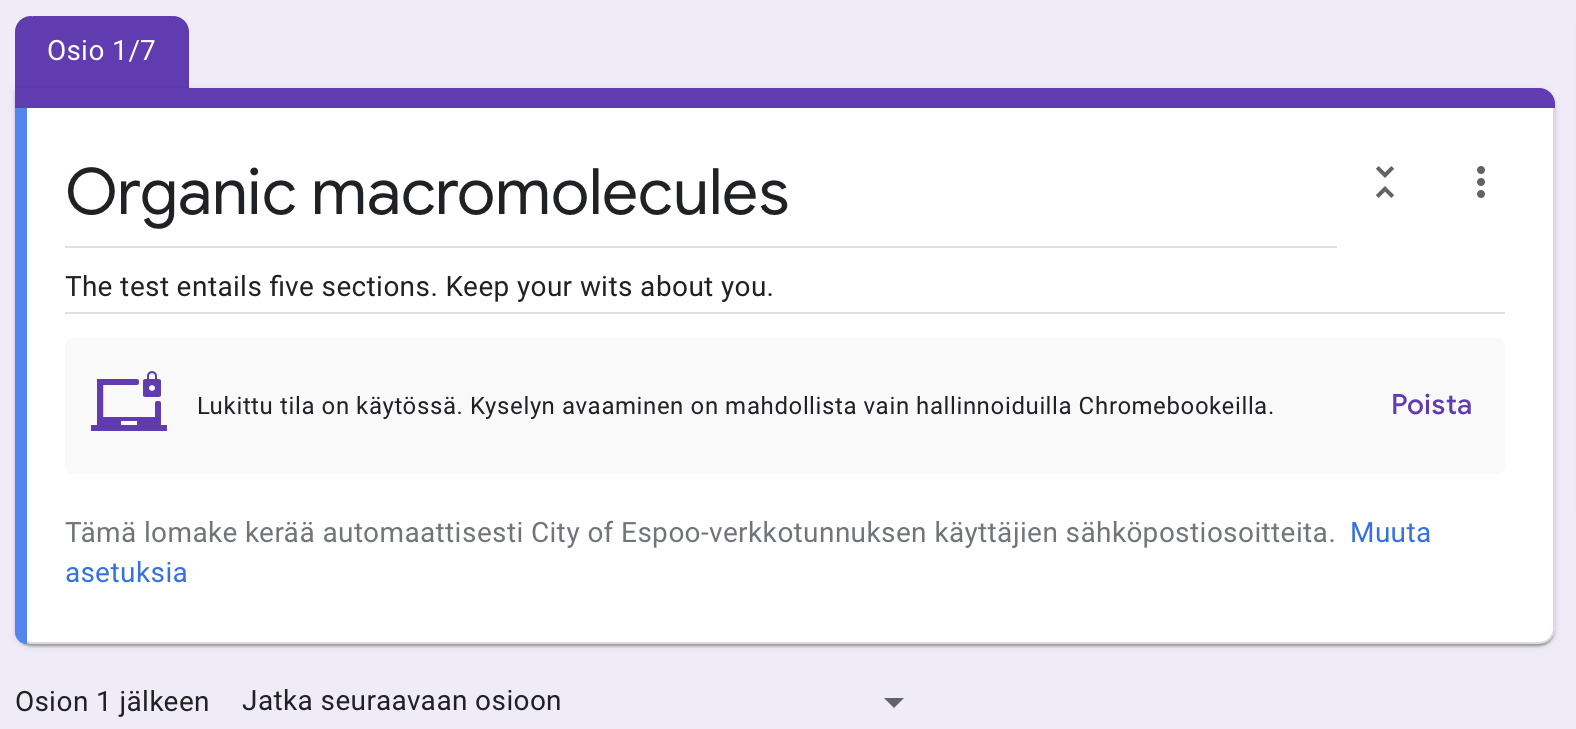Expand the 'Jatka seuraavaan osioon' selector
The width and height of the screenshot is (1576, 729).
401,701
